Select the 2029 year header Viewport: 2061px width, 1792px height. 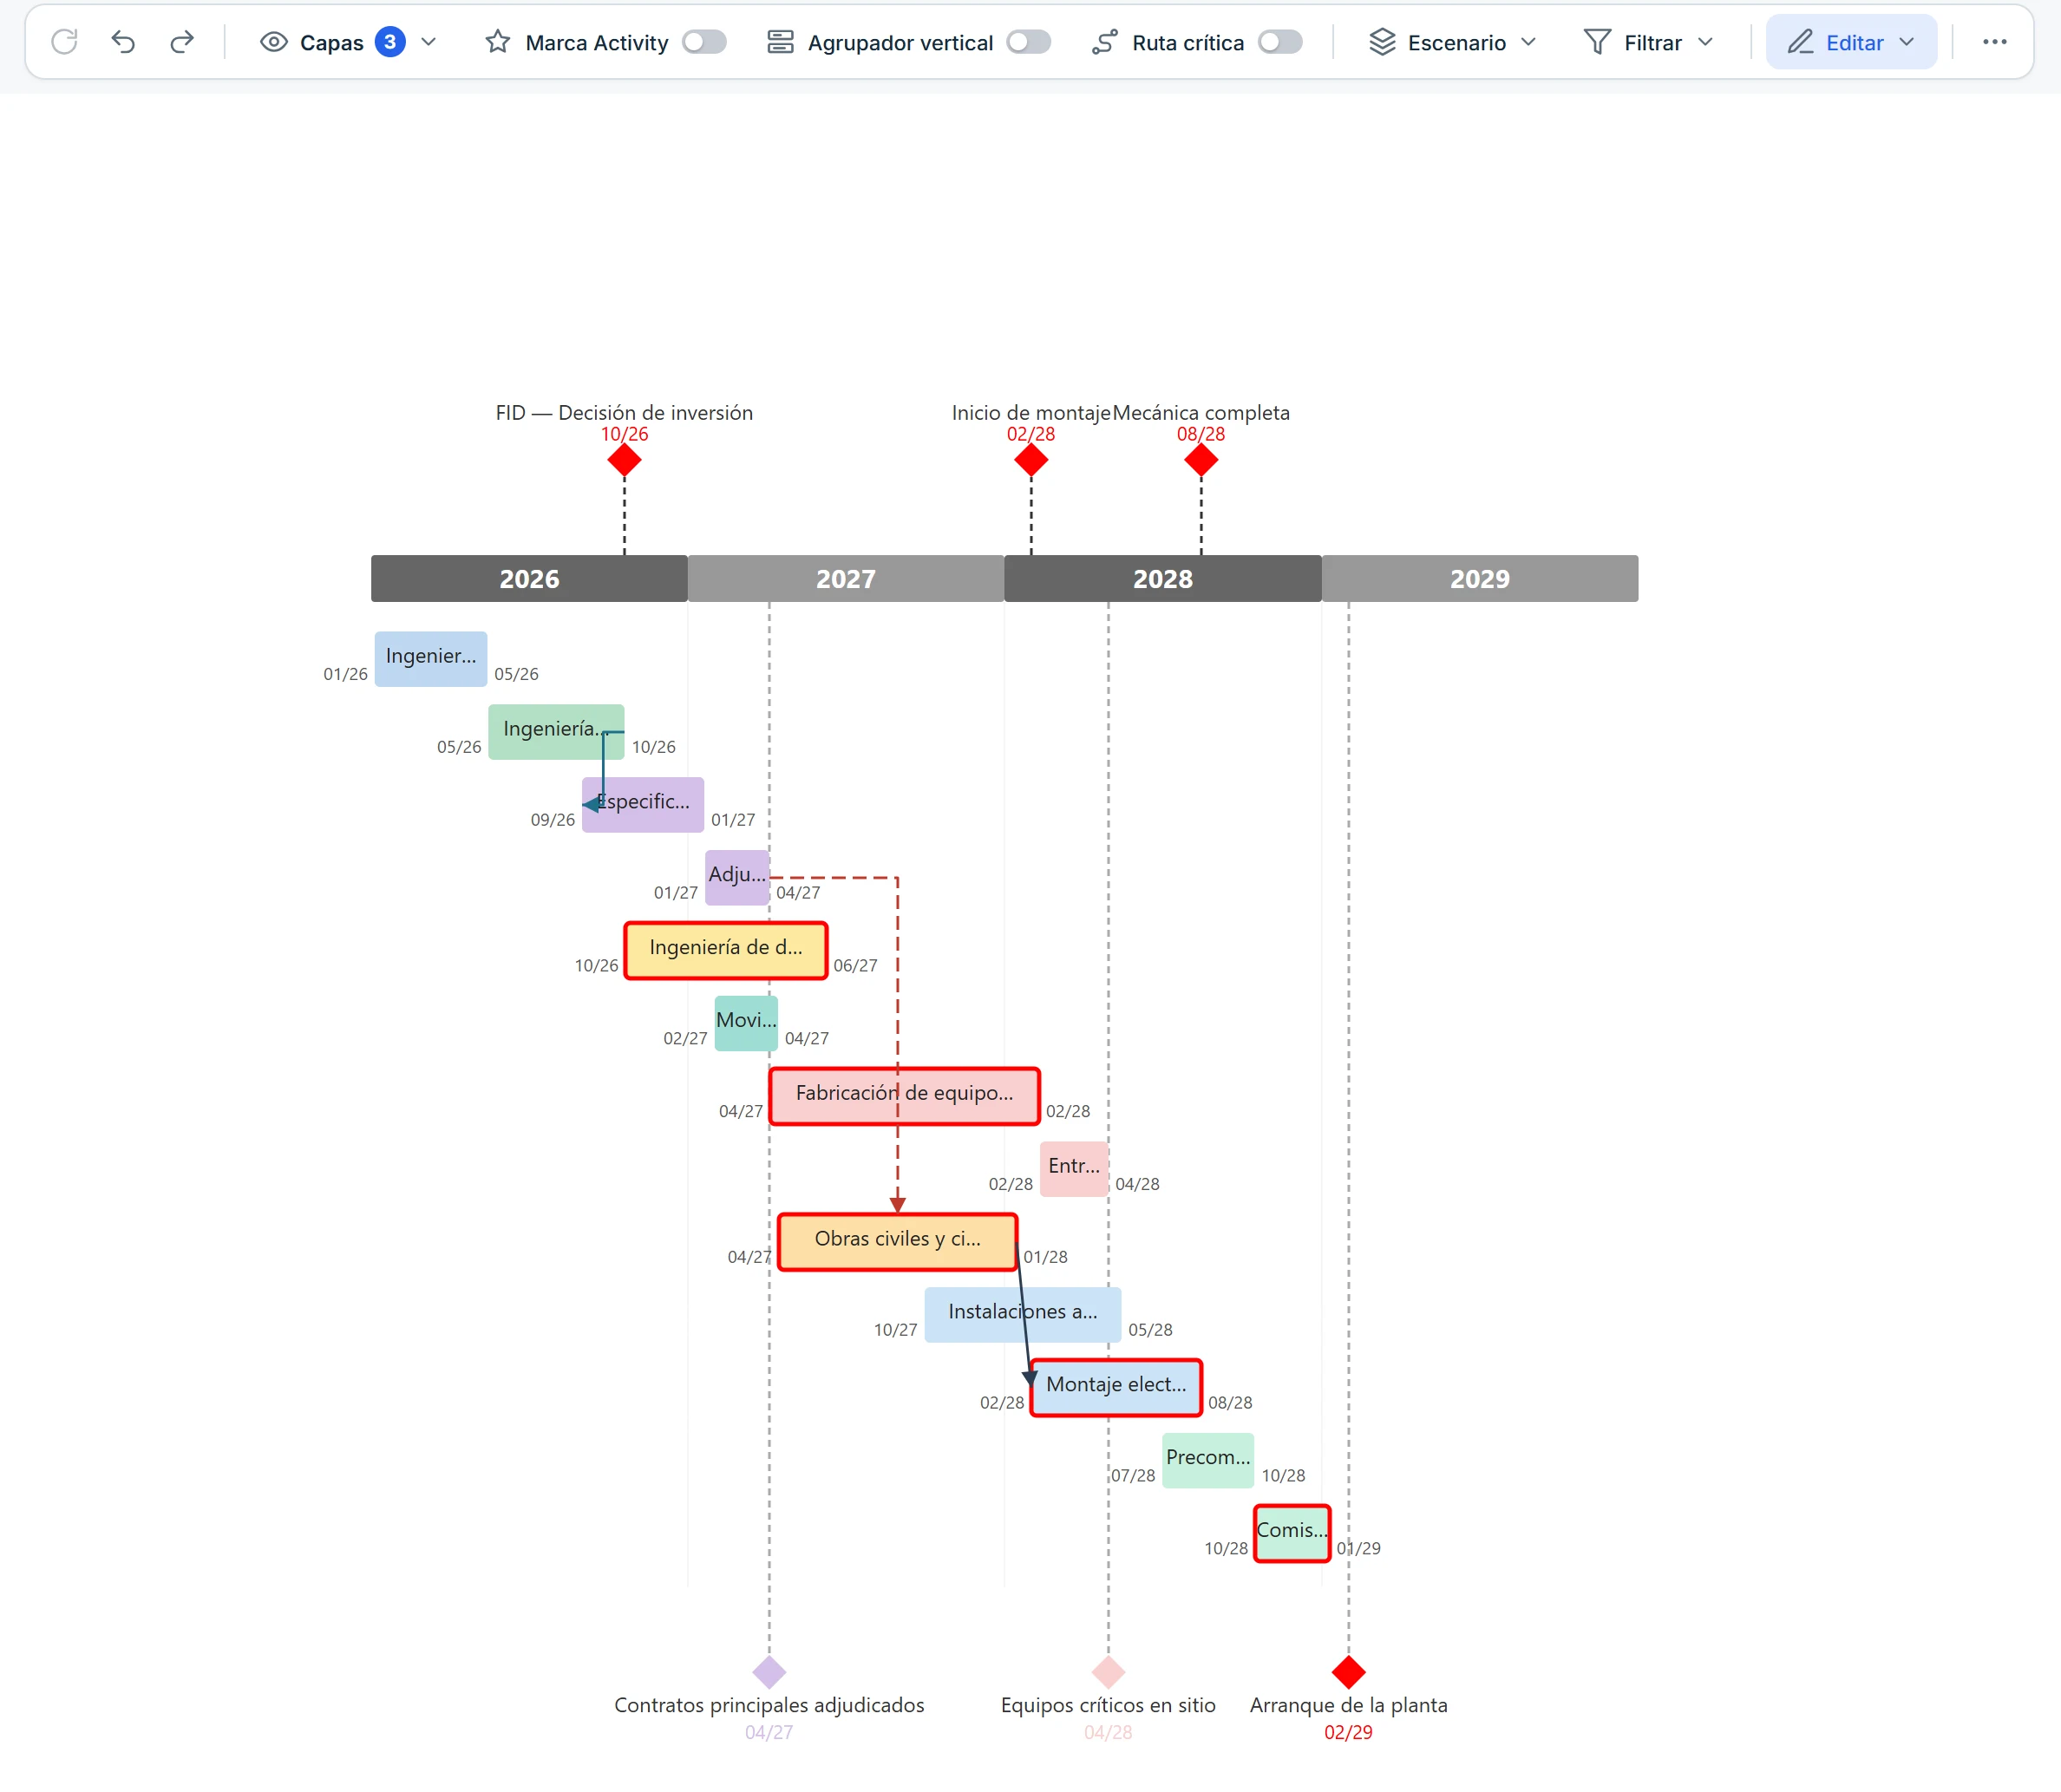(x=1480, y=579)
